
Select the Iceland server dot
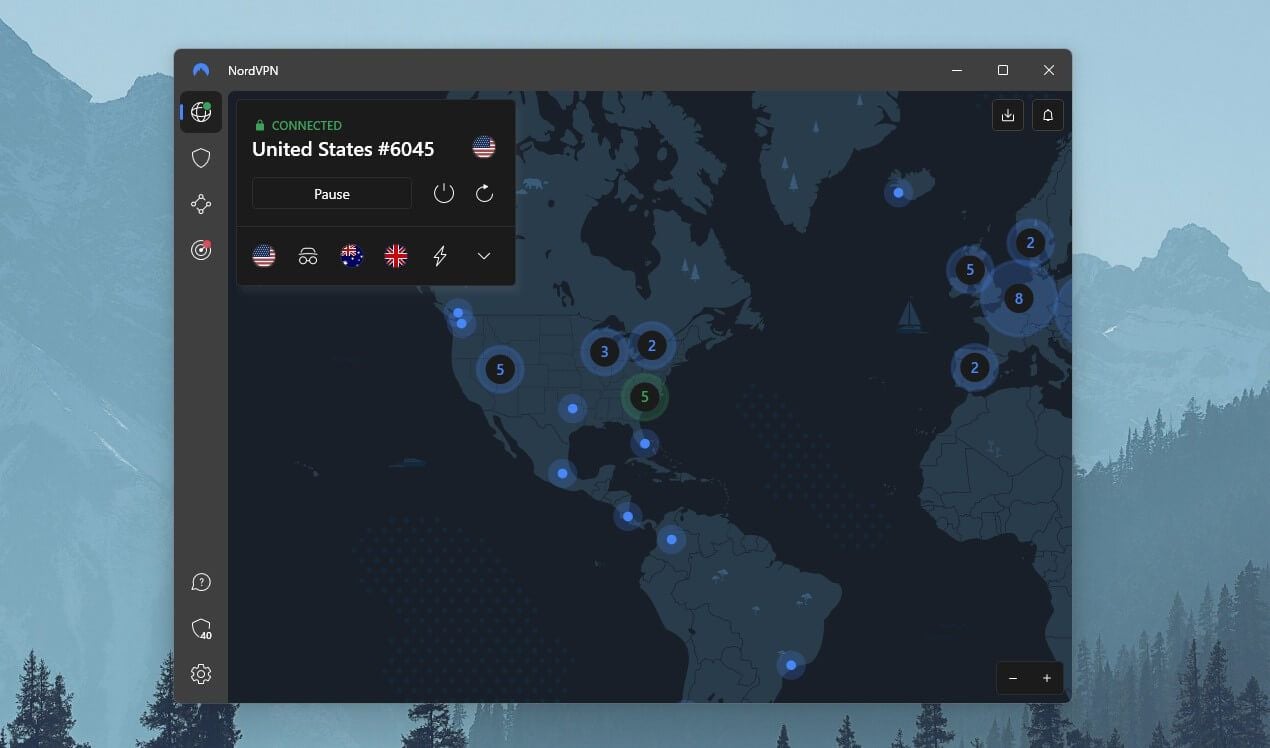898,193
